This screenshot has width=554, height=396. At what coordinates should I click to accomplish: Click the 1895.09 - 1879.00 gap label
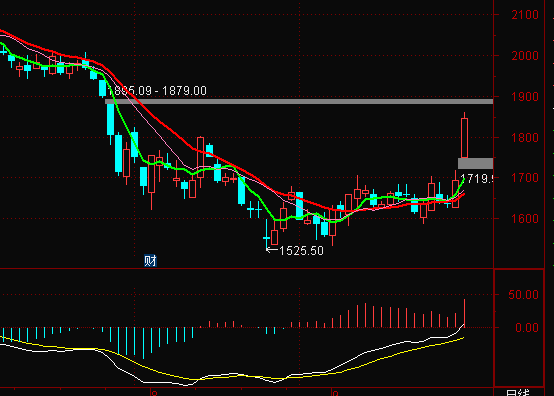click(157, 91)
